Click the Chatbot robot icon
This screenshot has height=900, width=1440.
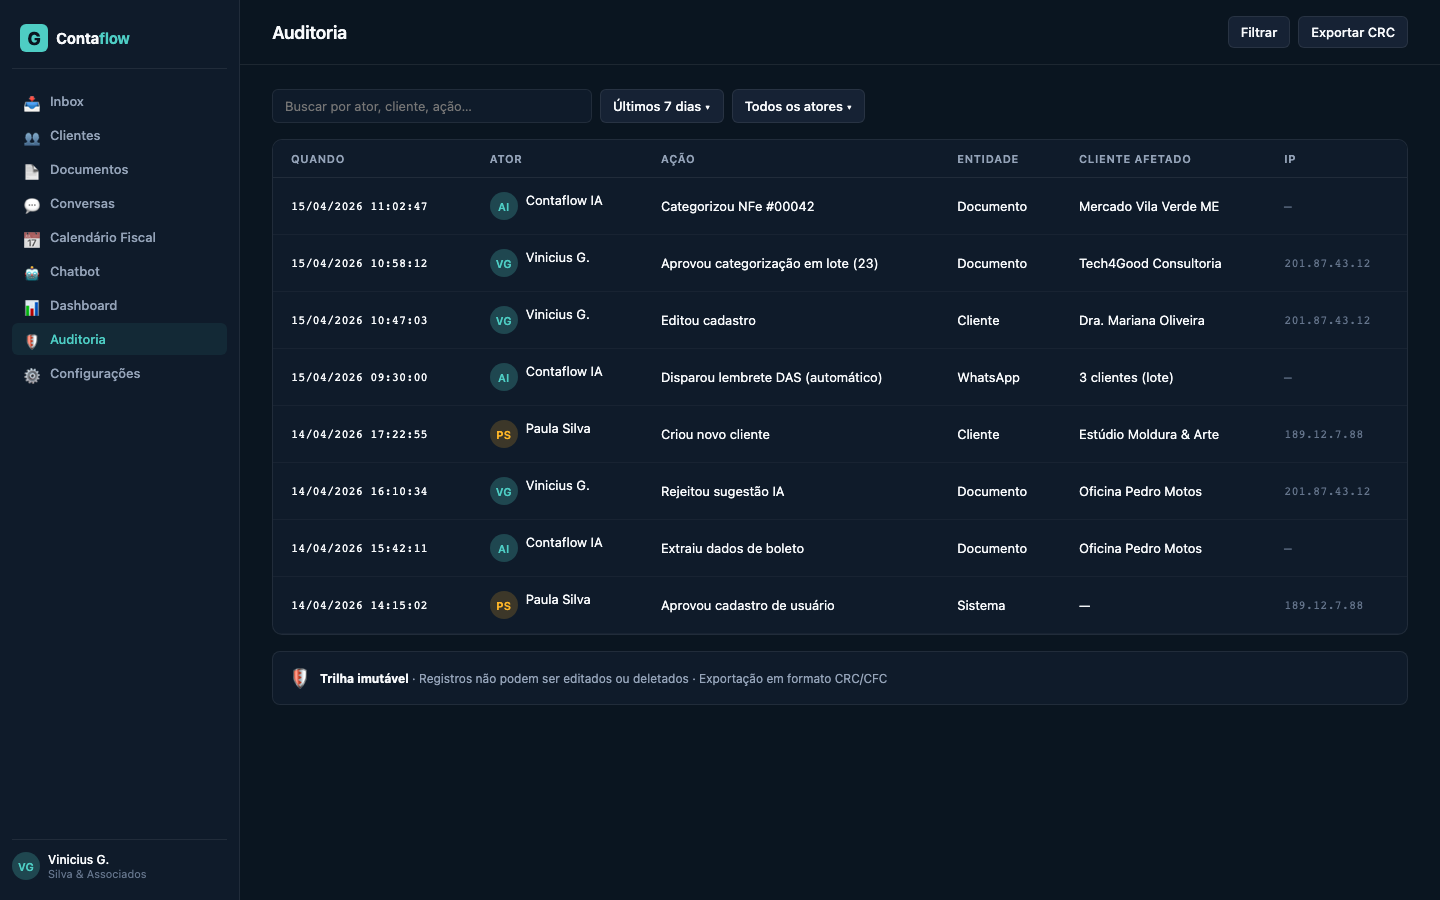point(32,273)
